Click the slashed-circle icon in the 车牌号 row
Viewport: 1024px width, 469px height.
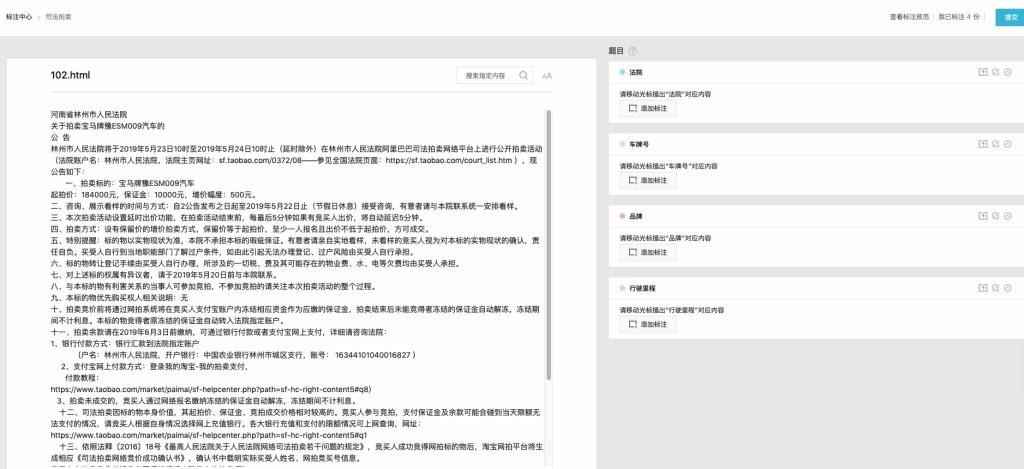[x=995, y=144]
